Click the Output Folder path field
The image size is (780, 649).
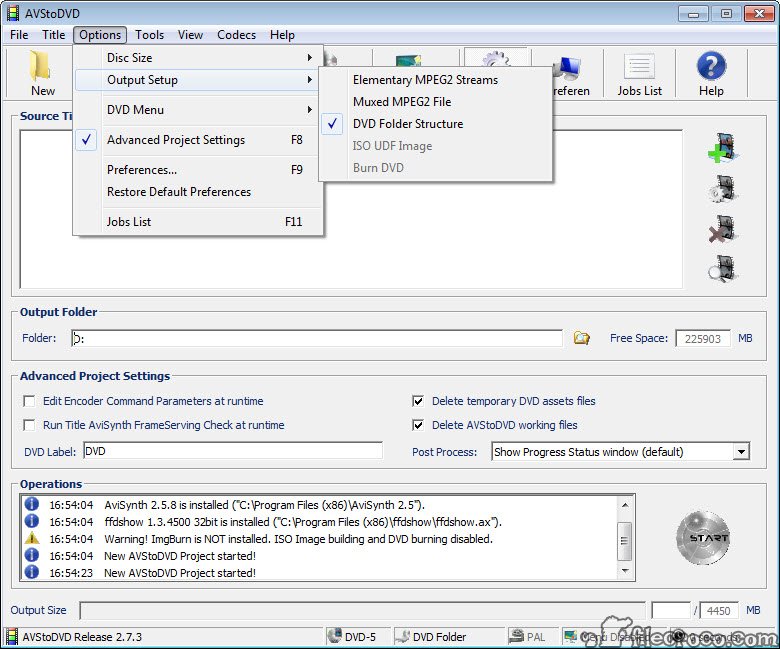tap(317, 338)
